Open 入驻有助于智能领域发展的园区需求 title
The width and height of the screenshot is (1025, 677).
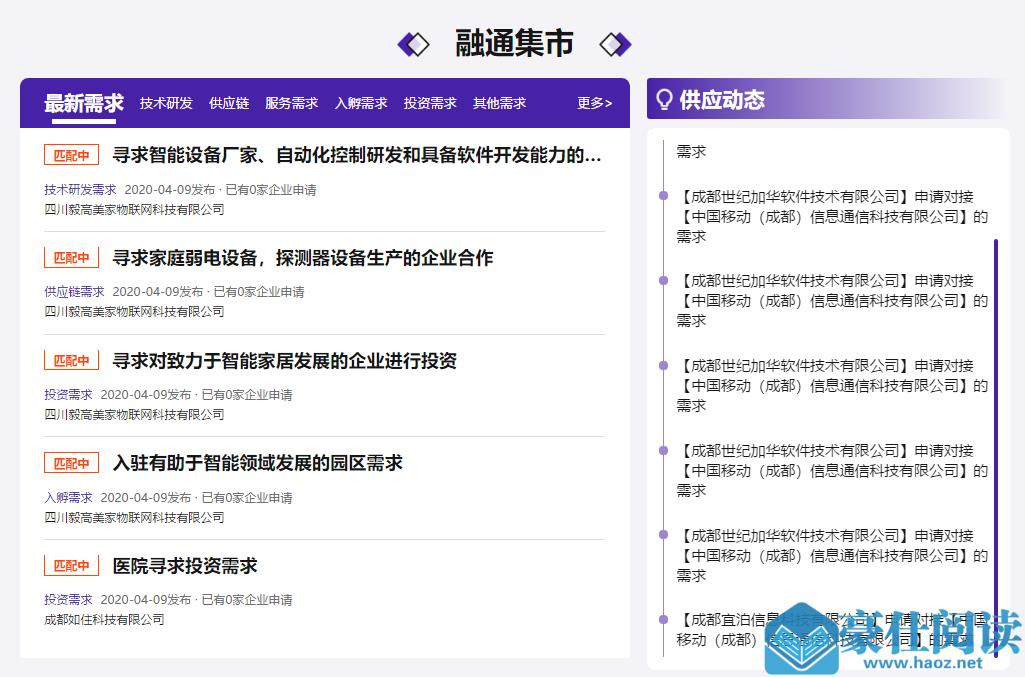[258, 463]
